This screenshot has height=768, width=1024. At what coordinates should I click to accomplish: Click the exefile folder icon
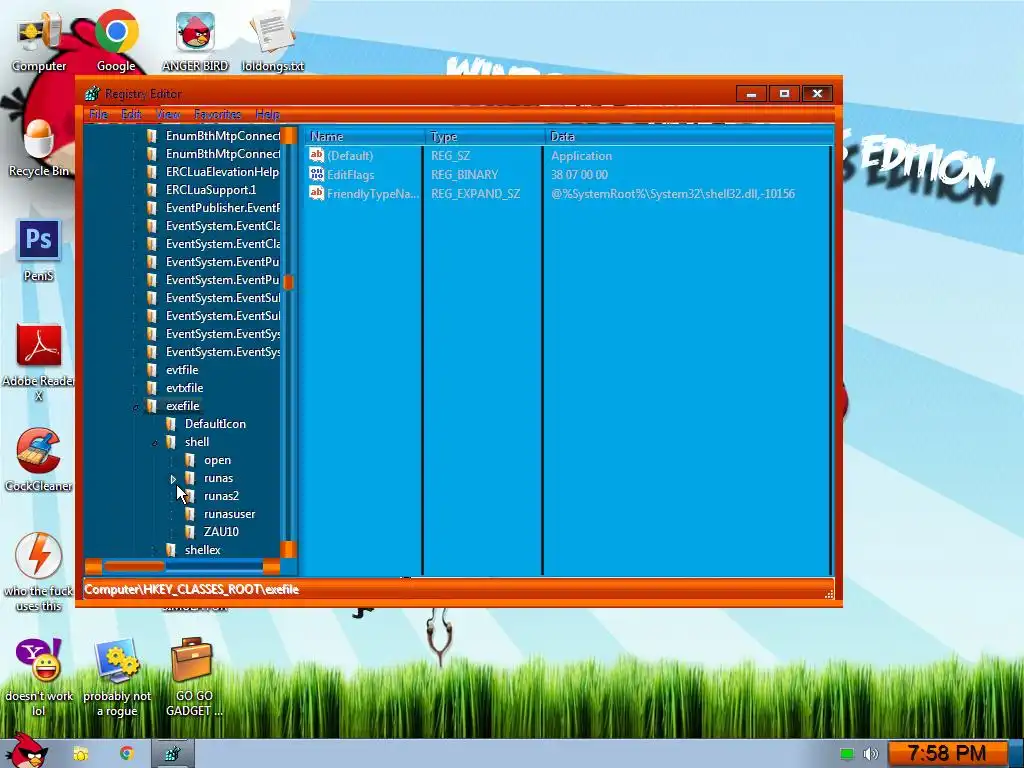(152, 406)
